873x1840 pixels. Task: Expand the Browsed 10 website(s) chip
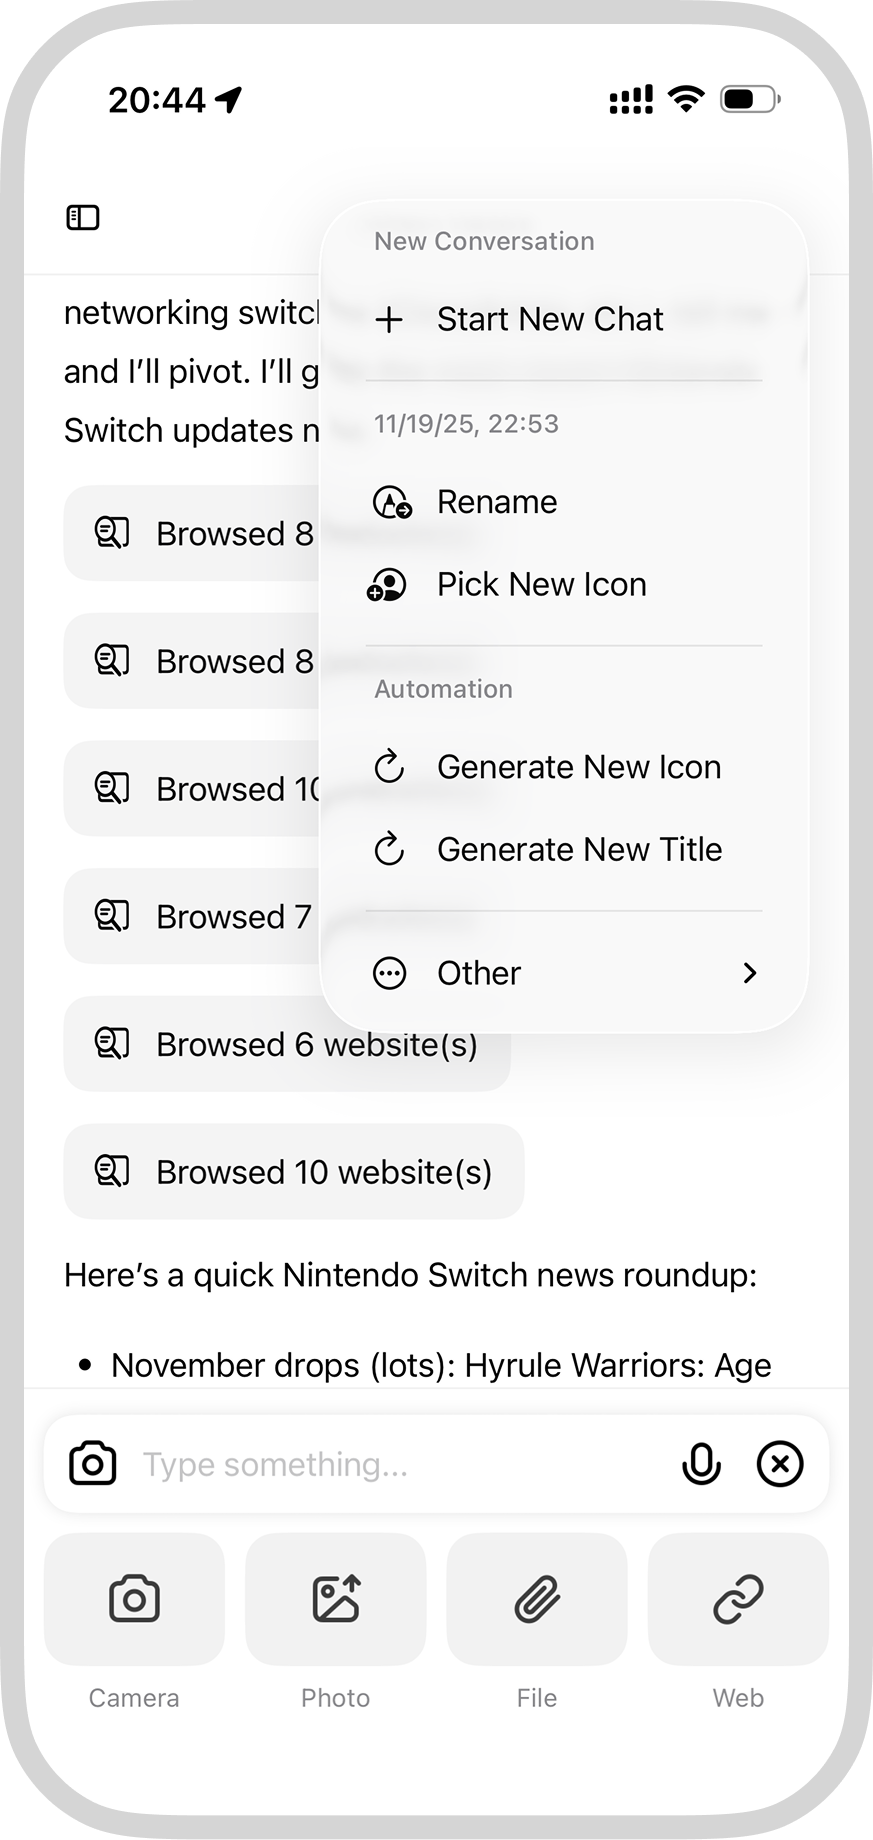click(x=292, y=1171)
